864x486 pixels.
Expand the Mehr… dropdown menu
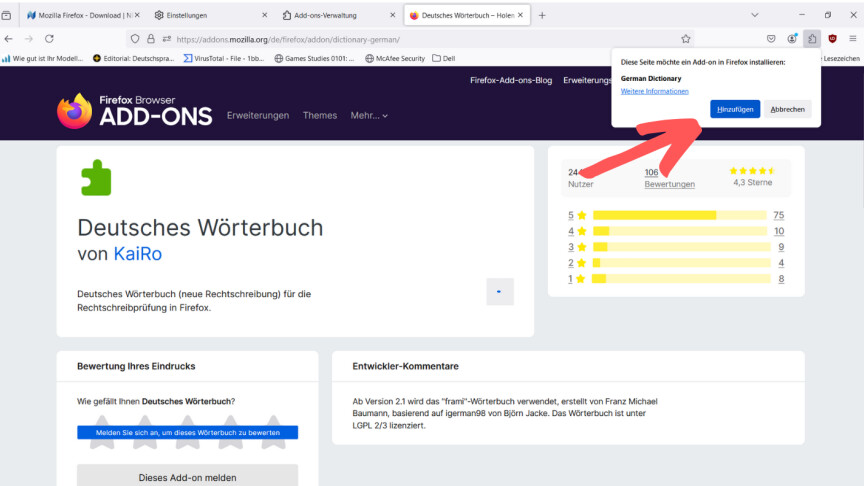[369, 115]
